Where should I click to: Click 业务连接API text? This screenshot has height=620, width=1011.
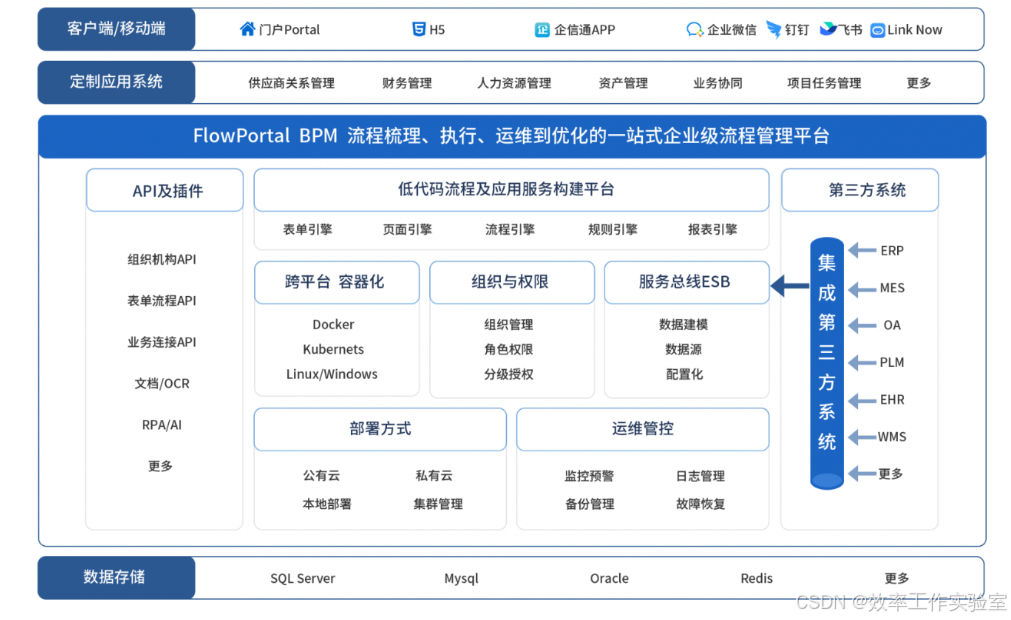162,342
